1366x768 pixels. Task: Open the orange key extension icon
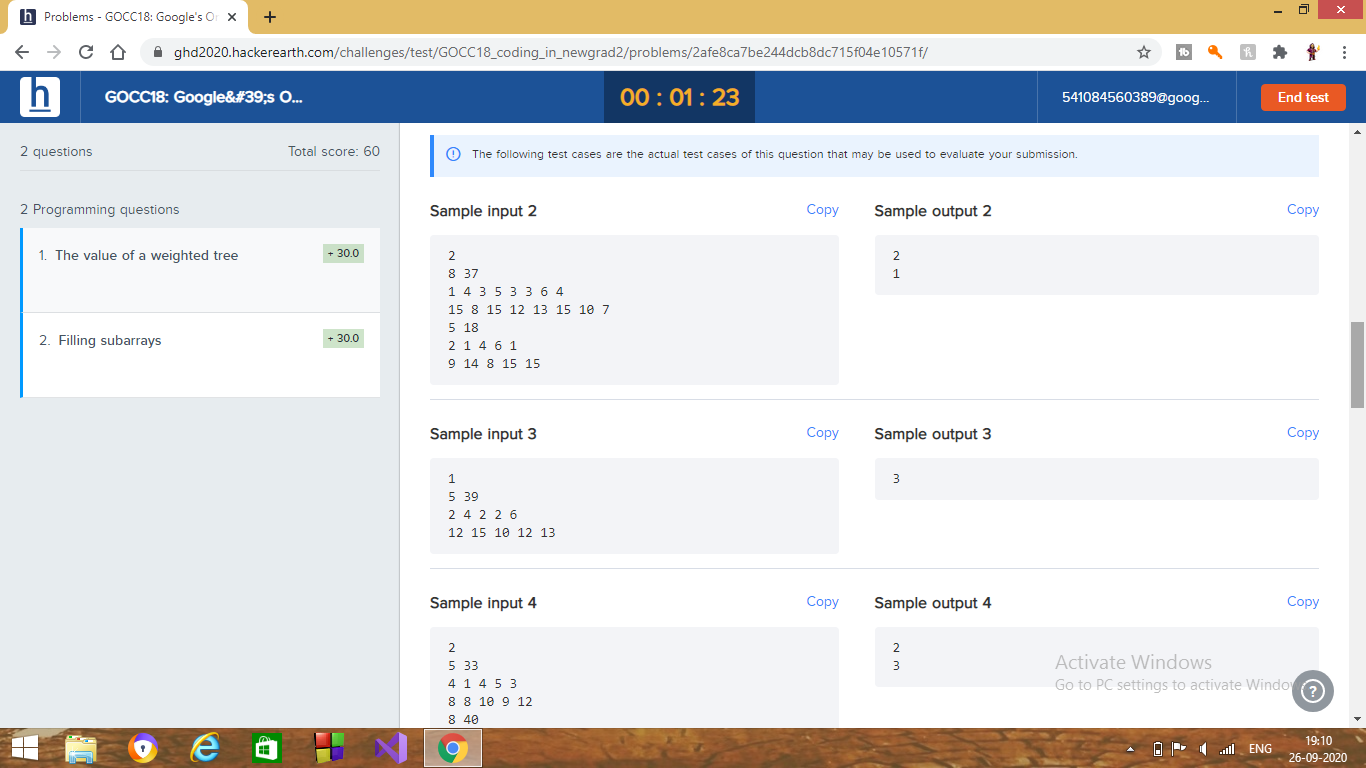(x=1216, y=52)
